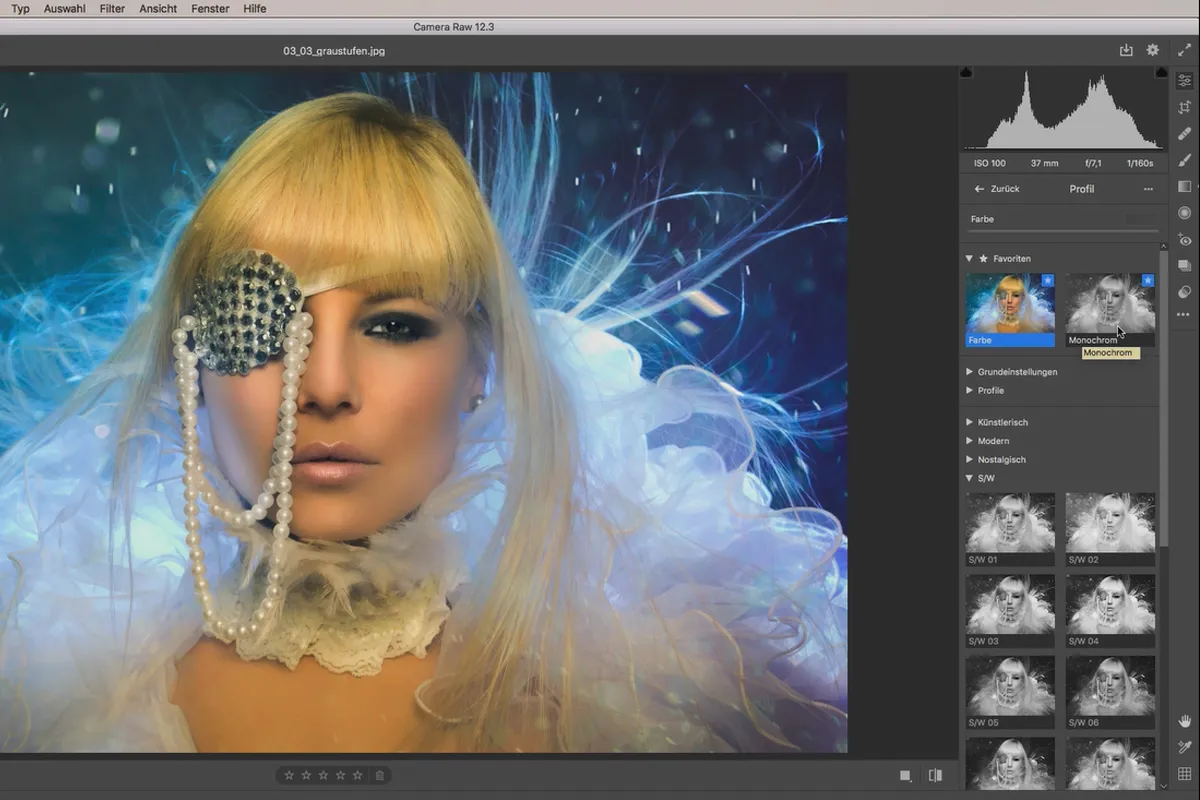The image size is (1200, 800).
Task: Open the Presets overlapping circles icon
Action: pos(1185,292)
